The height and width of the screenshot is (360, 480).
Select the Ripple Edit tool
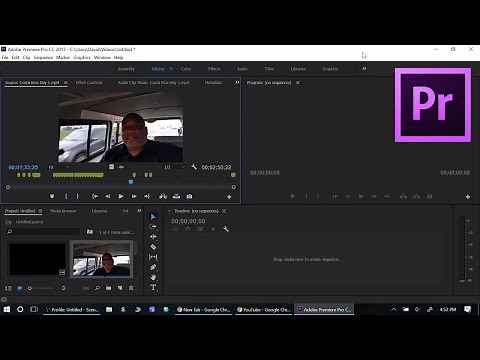(153, 237)
